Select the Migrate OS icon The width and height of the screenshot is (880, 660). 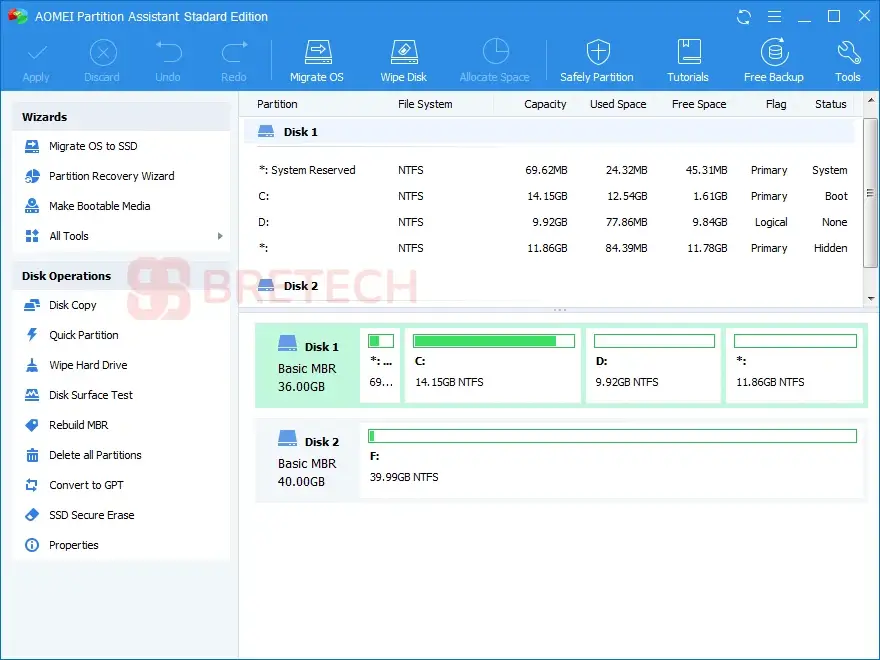317,58
